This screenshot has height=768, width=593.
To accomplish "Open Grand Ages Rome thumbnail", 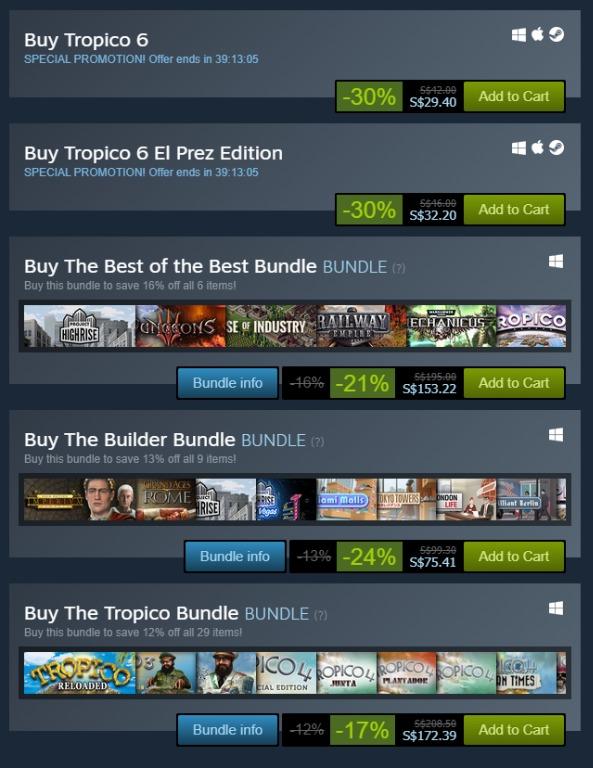I will [166, 500].
